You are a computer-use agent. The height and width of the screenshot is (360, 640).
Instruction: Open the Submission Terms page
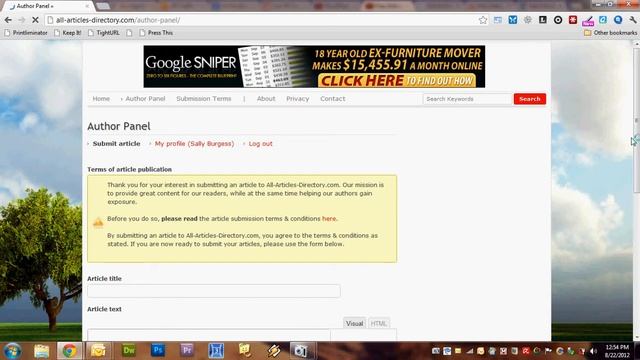click(x=204, y=99)
